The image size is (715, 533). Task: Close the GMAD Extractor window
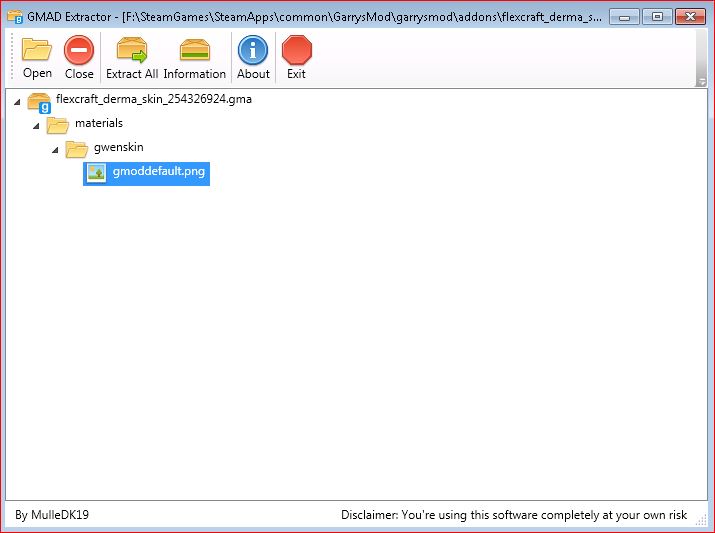(690, 17)
